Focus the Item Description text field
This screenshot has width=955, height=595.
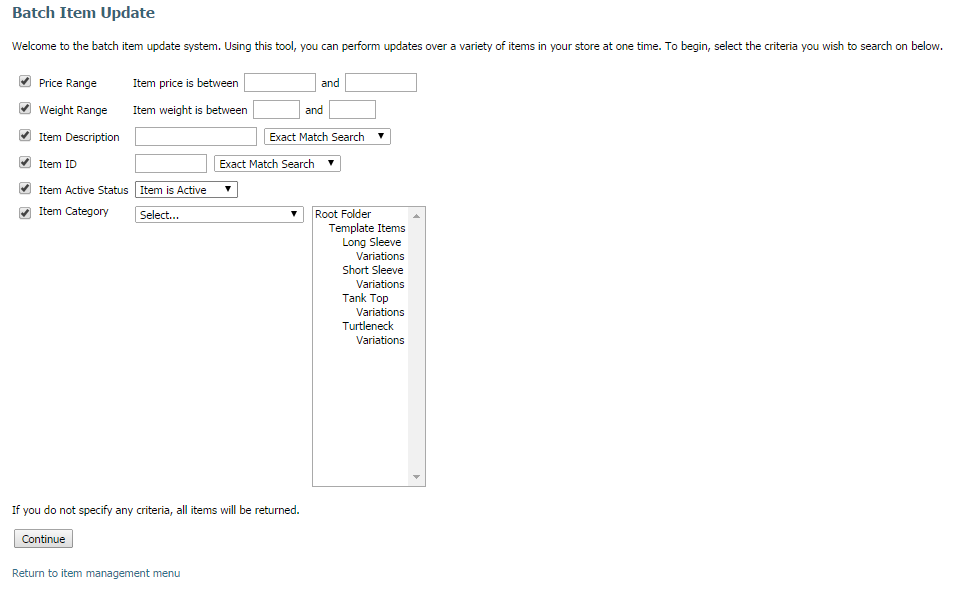196,136
